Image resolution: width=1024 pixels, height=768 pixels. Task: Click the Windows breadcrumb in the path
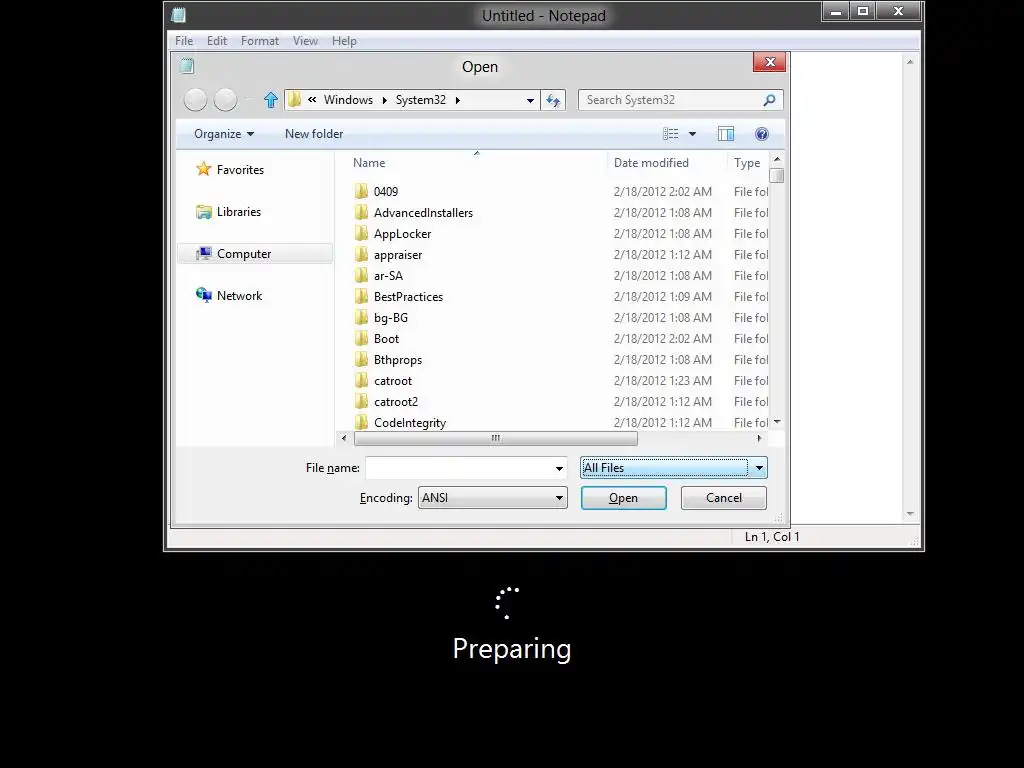click(348, 100)
